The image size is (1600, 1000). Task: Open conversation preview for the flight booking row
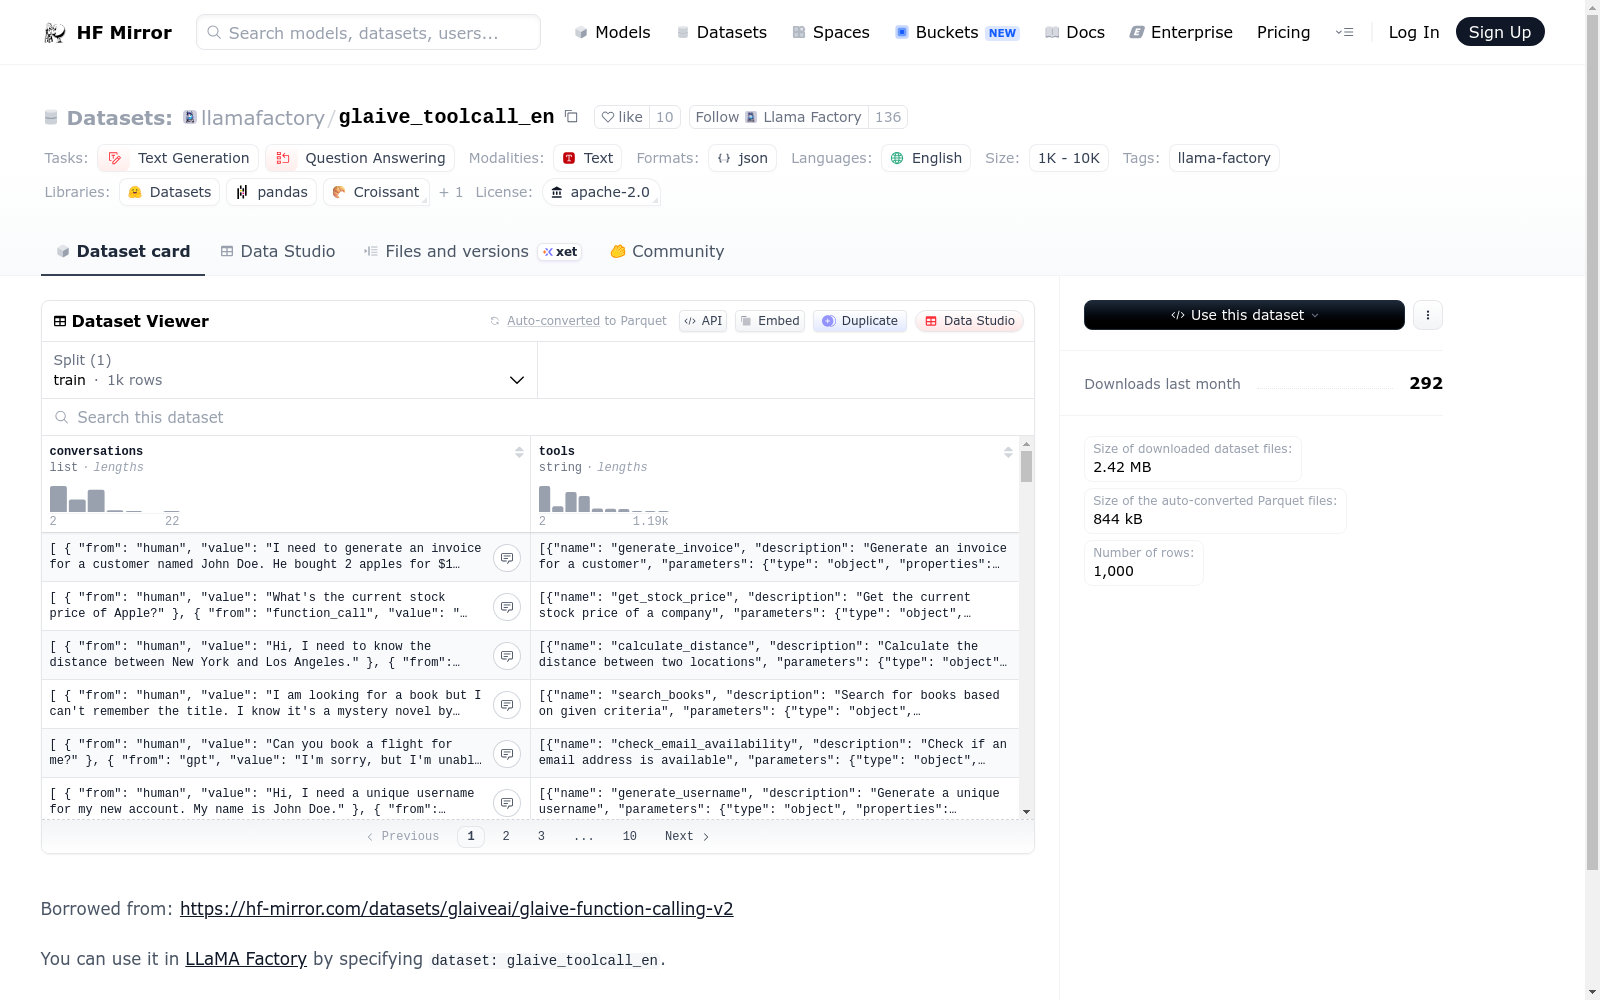pos(507,753)
